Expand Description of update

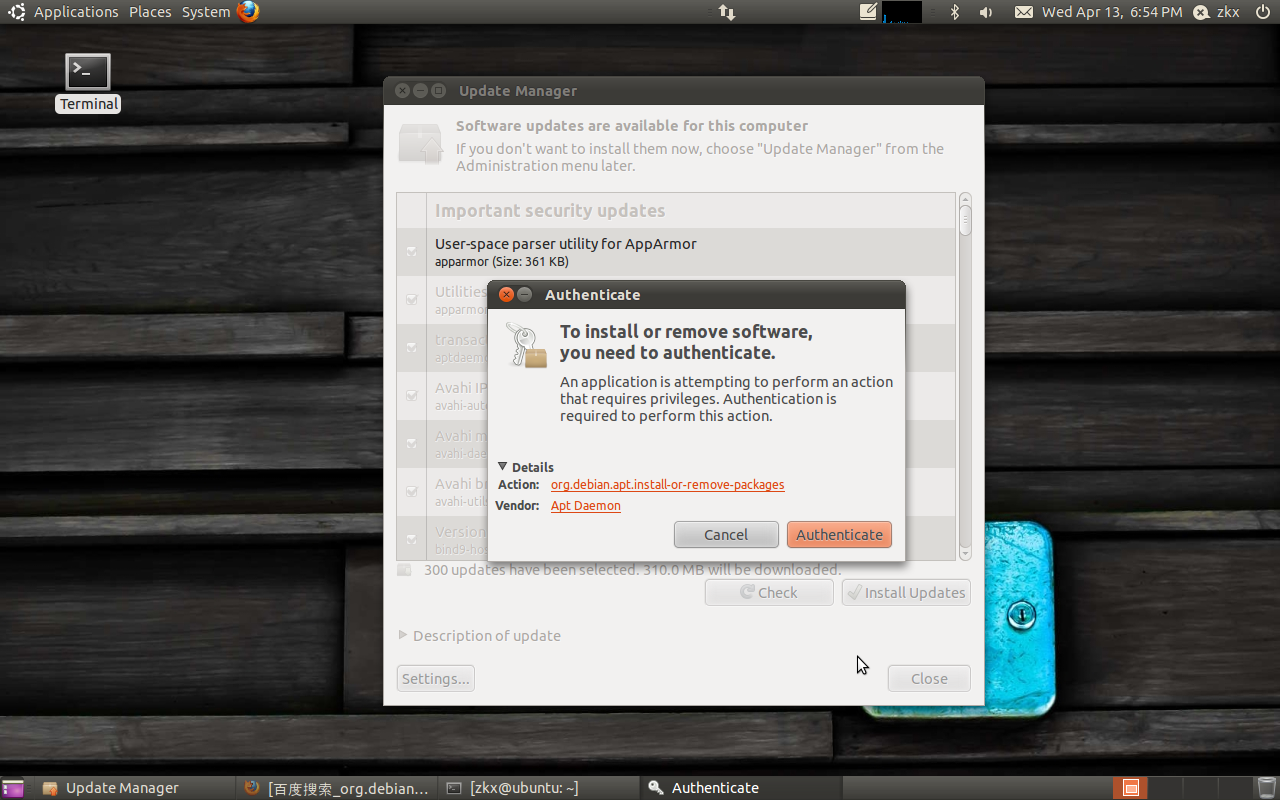click(x=480, y=636)
